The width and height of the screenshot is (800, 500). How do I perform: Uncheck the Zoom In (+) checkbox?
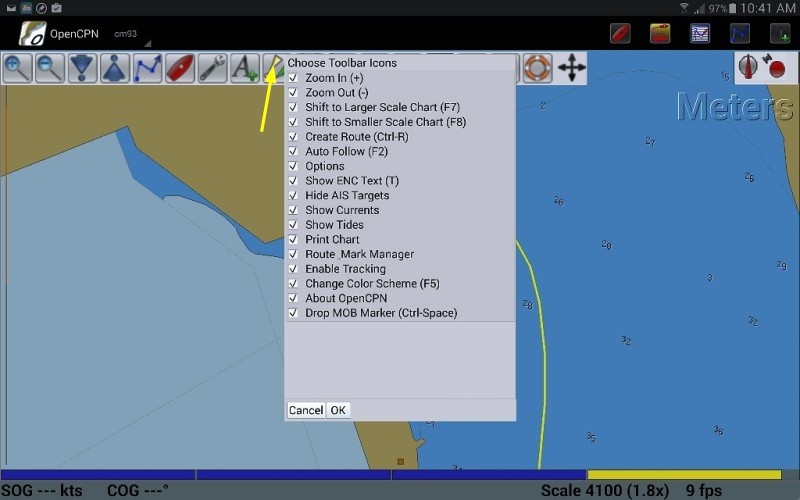pyautogui.click(x=293, y=78)
